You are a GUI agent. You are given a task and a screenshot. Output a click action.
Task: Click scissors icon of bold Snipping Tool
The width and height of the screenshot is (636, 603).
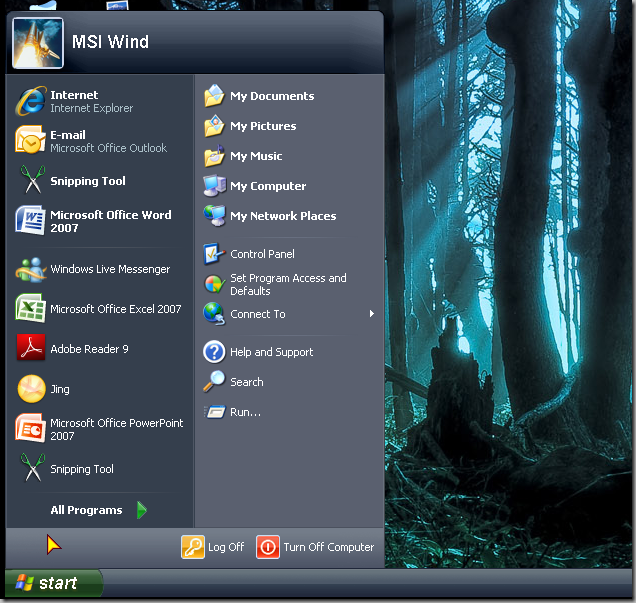tap(32, 180)
